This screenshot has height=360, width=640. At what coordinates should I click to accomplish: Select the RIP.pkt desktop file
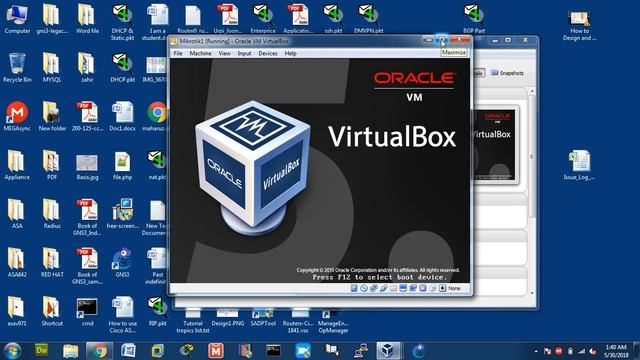157,312
